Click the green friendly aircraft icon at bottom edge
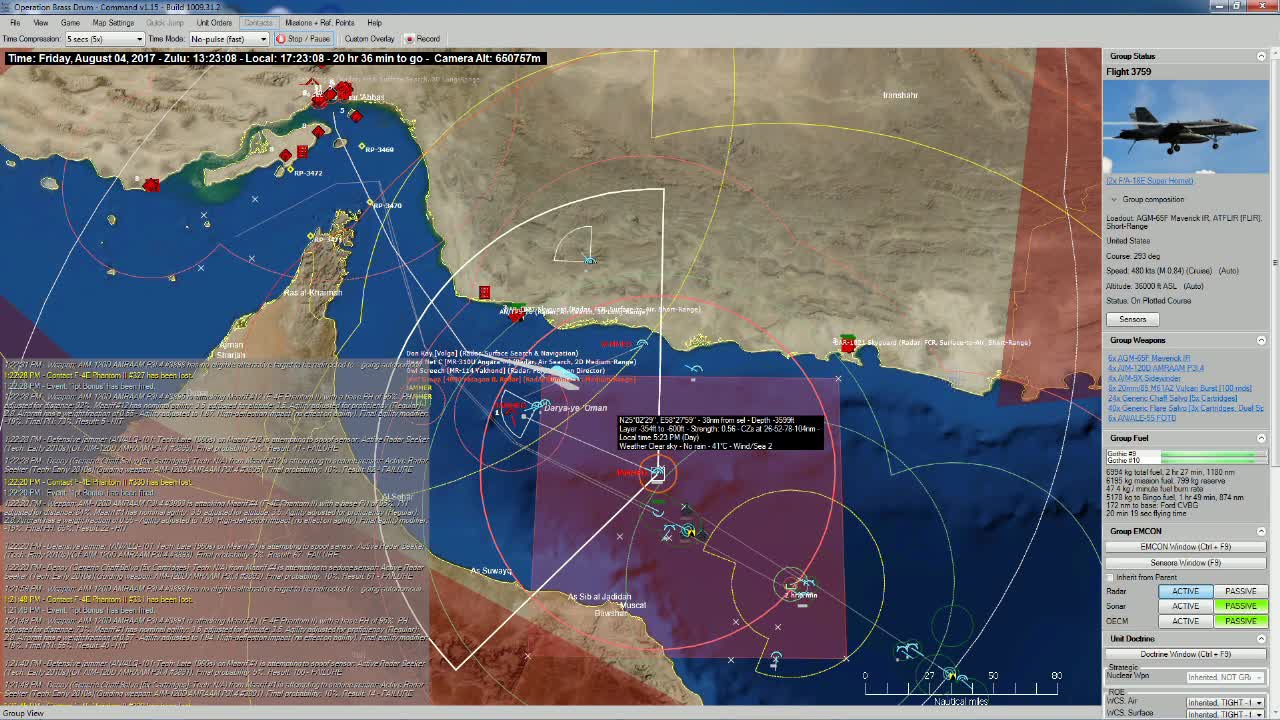The image size is (1280, 720). point(951,675)
